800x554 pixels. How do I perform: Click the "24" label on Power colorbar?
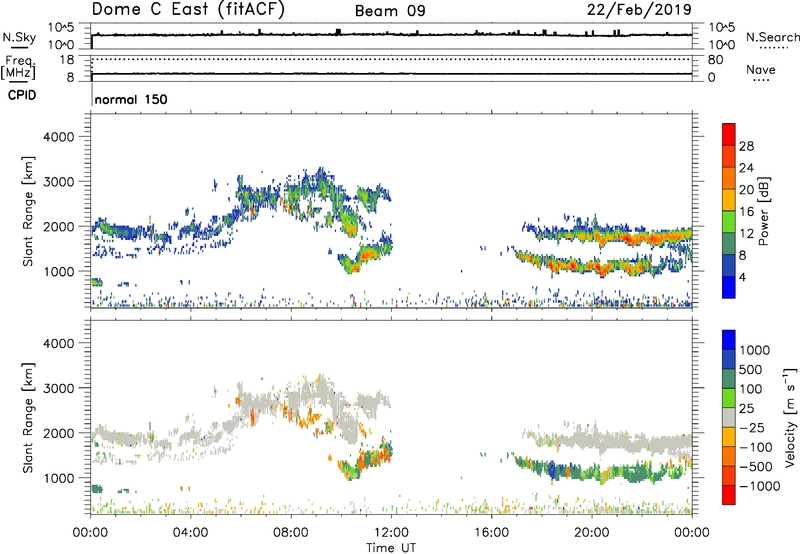tap(746, 168)
